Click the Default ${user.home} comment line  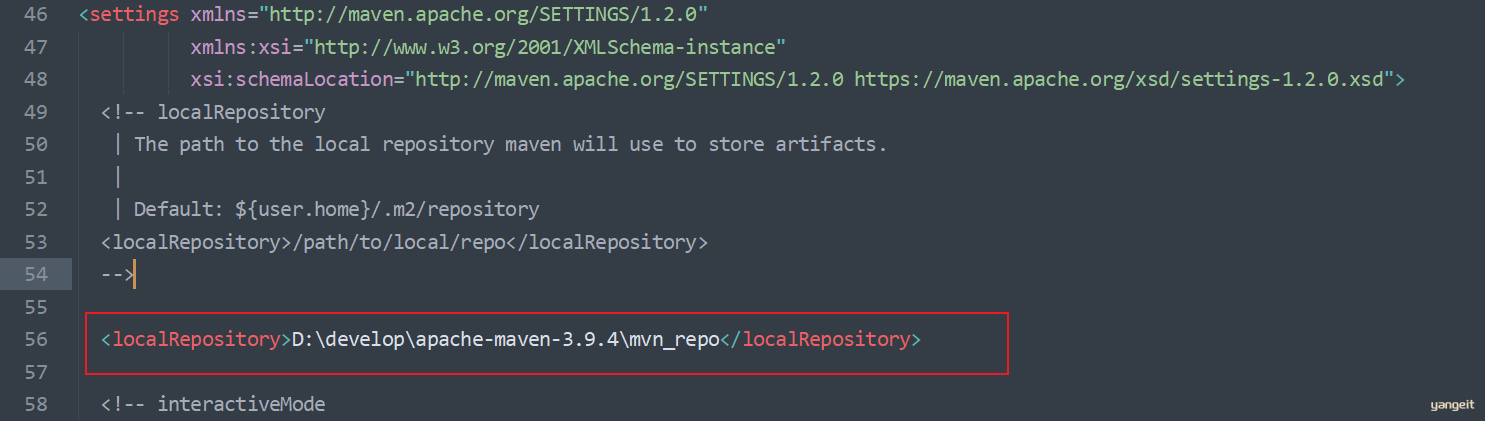(x=336, y=209)
